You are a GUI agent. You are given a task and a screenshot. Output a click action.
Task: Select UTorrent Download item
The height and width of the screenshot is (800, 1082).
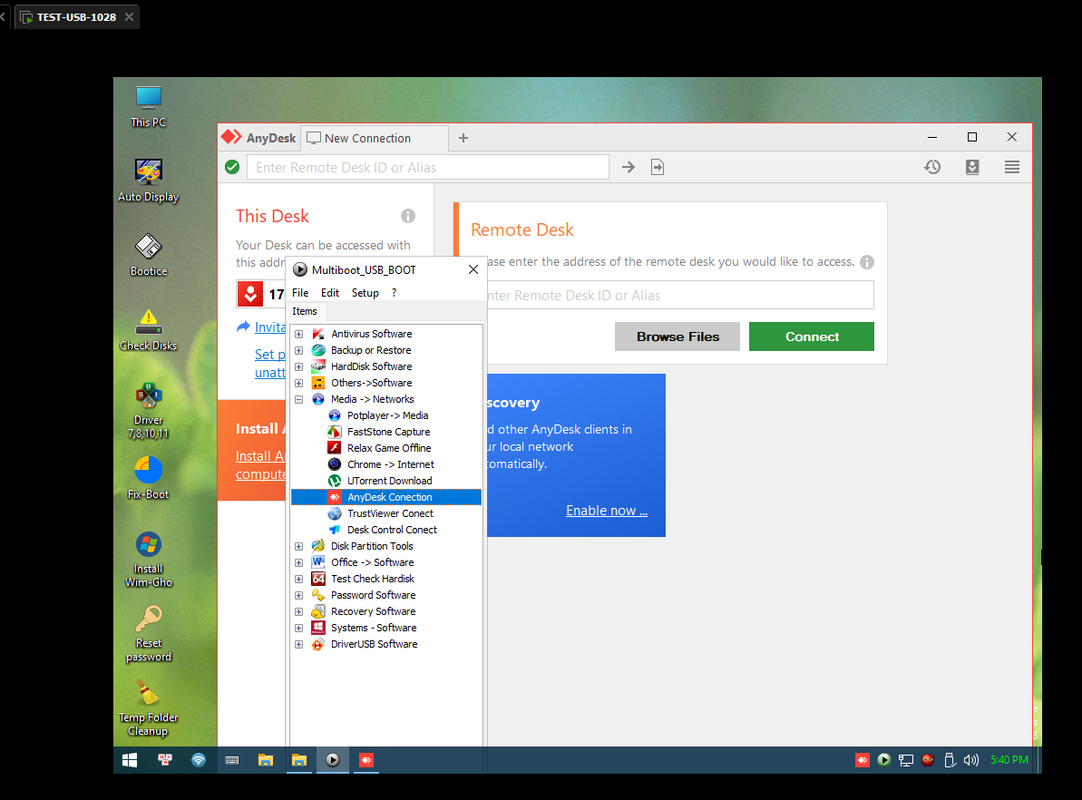coord(389,481)
